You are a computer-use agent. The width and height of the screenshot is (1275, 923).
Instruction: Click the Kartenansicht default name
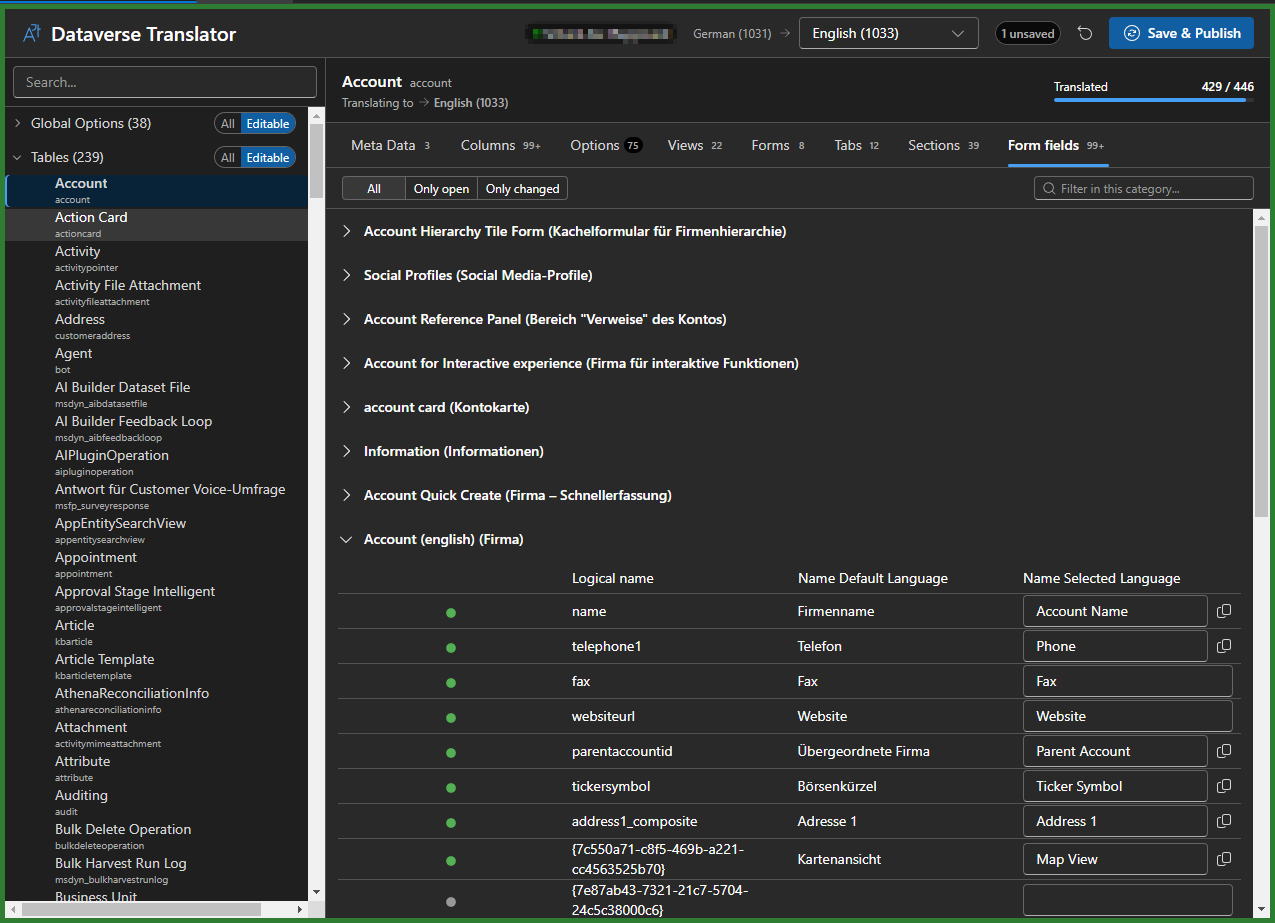click(839, 859)
